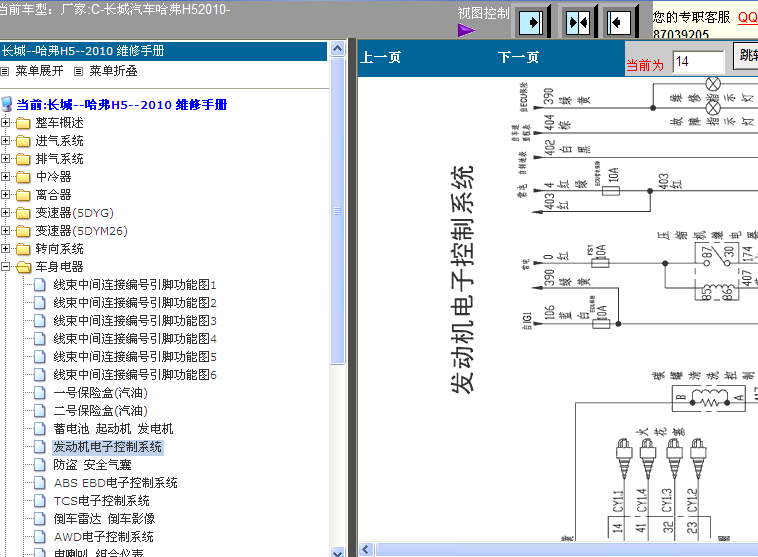Collapse the 车身电器 folder
The width and height of the screenshot is (758, 557).
point(5,266)
